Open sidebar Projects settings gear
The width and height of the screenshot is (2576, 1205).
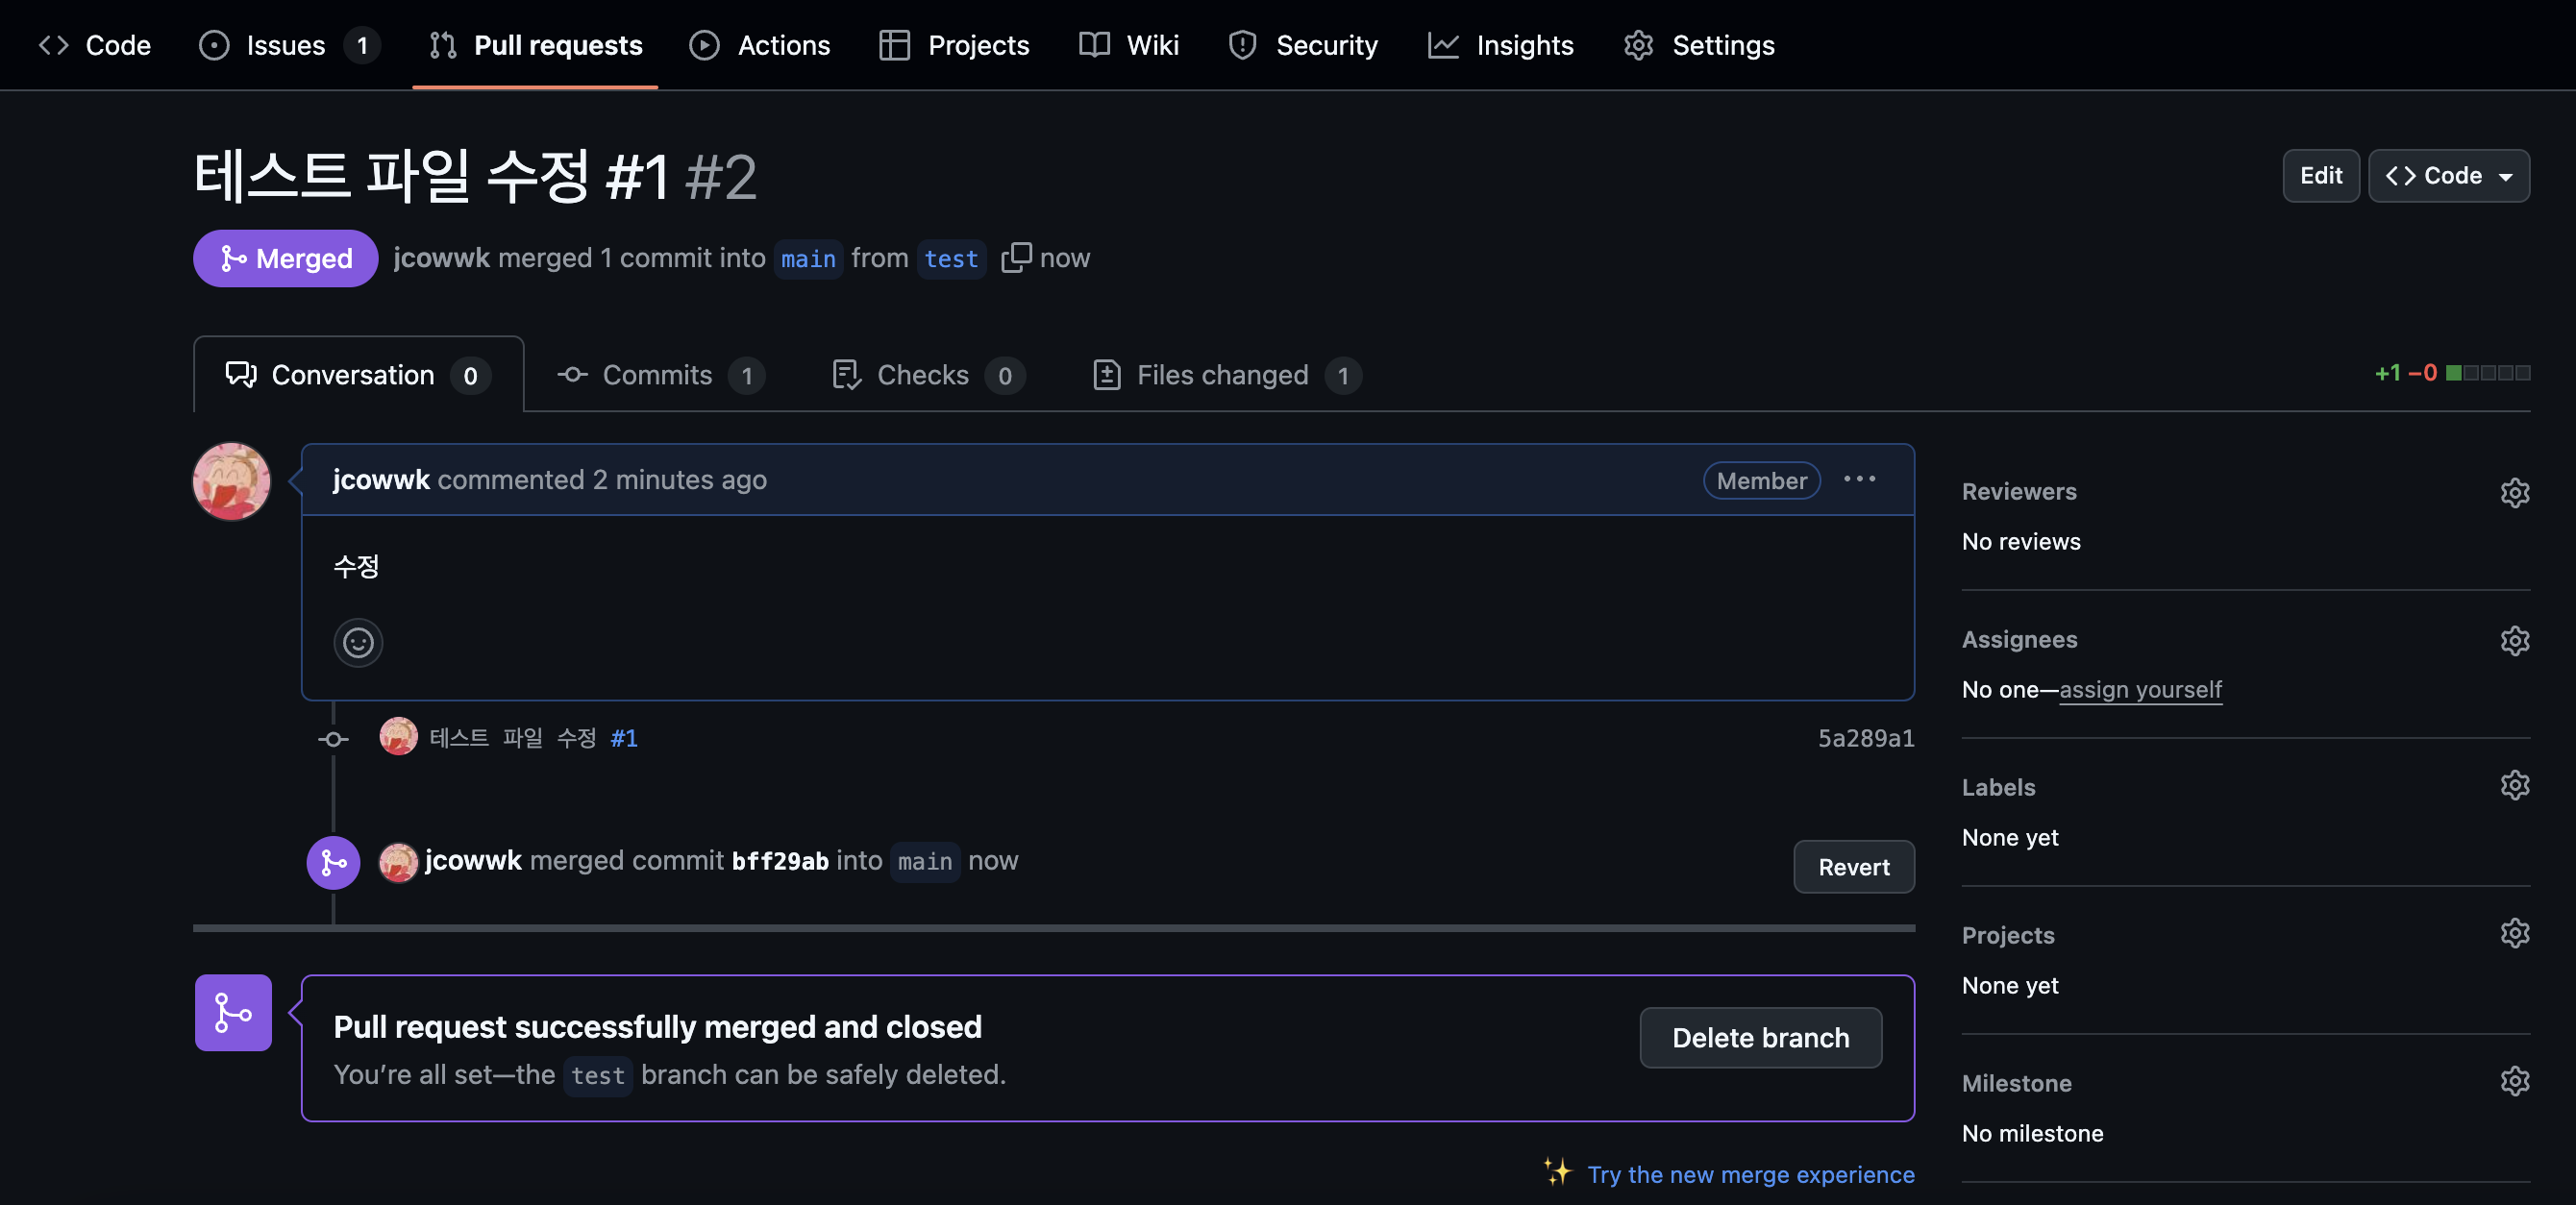pos(2514,934)
